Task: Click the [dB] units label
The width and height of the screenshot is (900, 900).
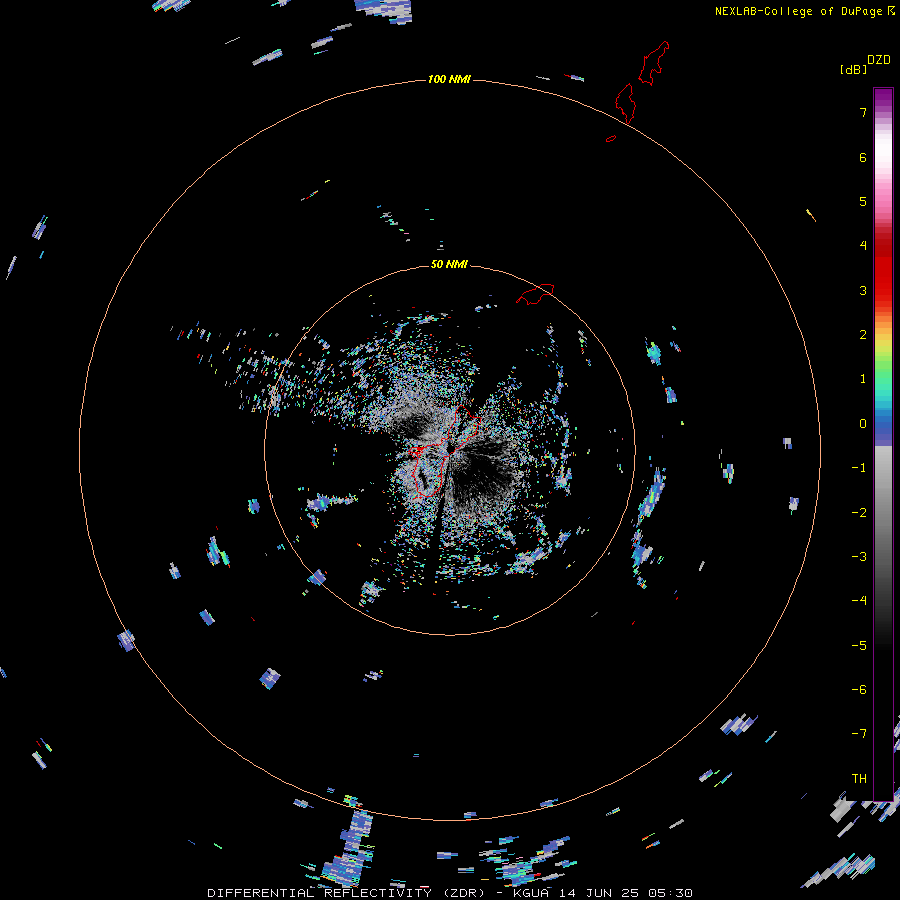Action: (853, 69)
